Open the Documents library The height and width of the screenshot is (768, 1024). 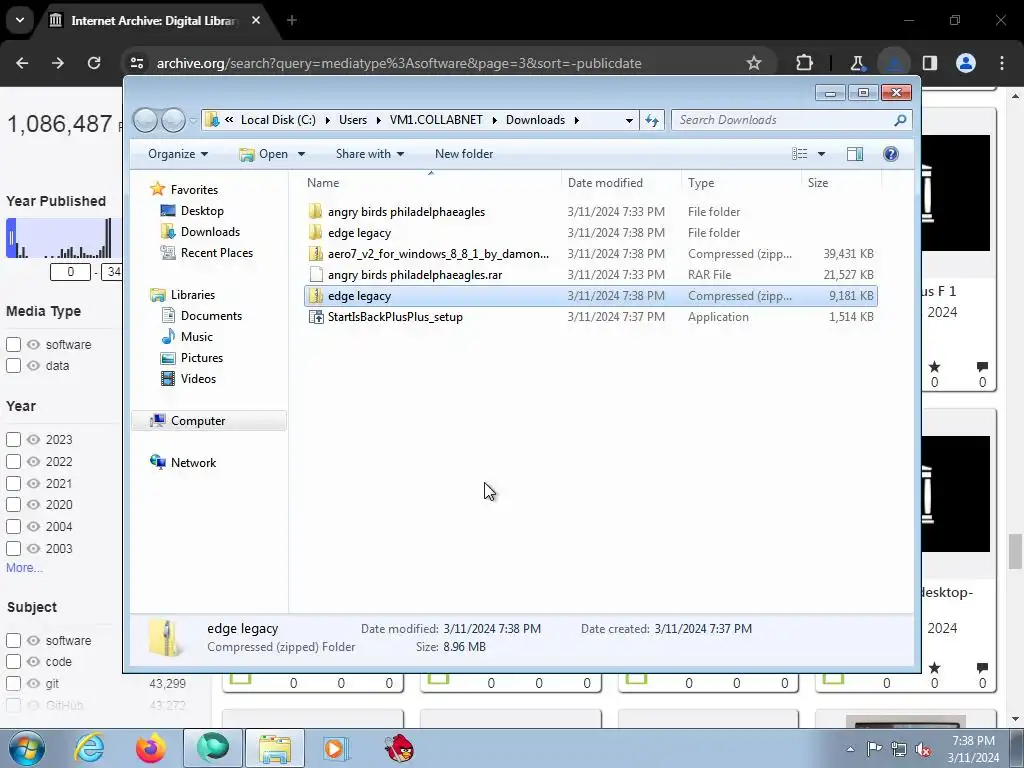[211, 315]
